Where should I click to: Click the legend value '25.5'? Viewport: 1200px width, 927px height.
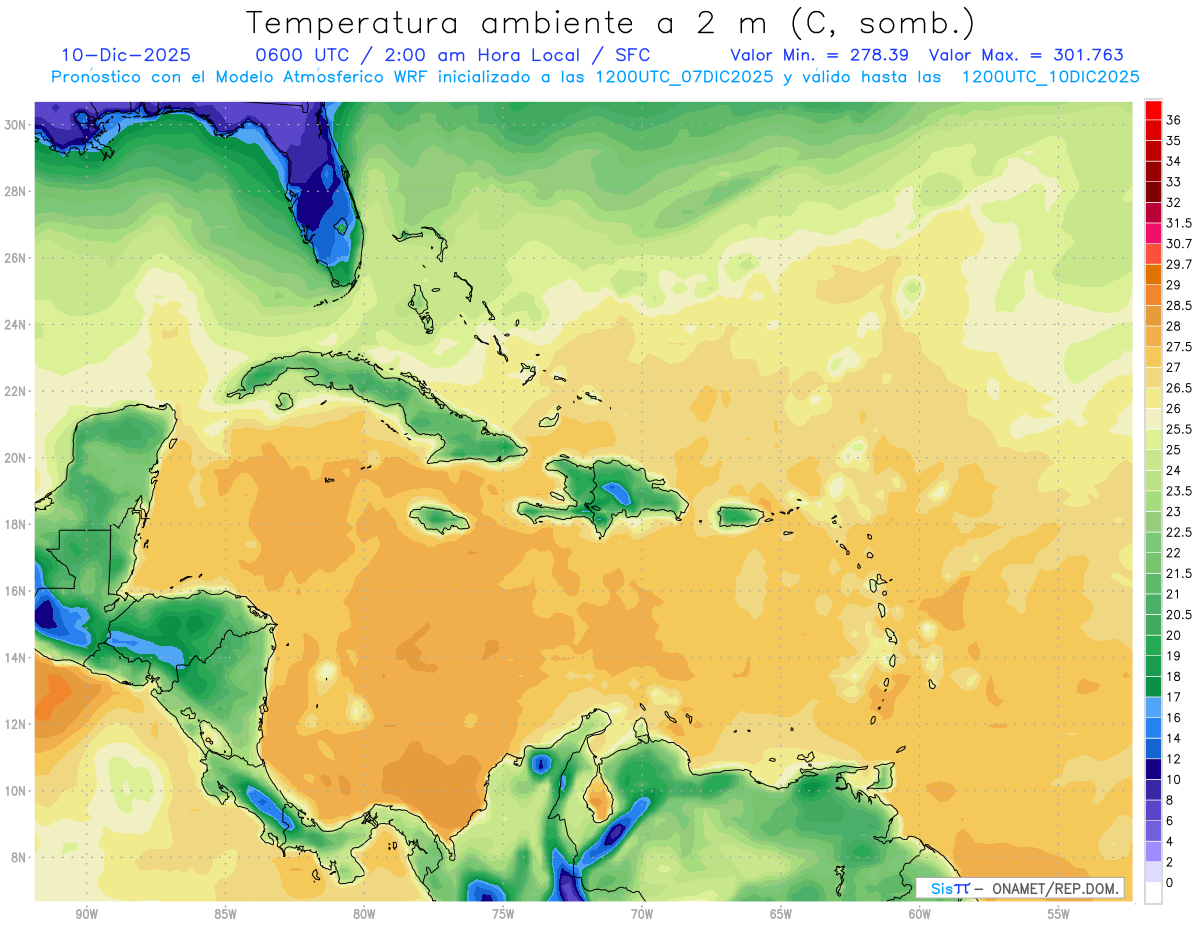pyautogui.click(x=1178, y=429)
